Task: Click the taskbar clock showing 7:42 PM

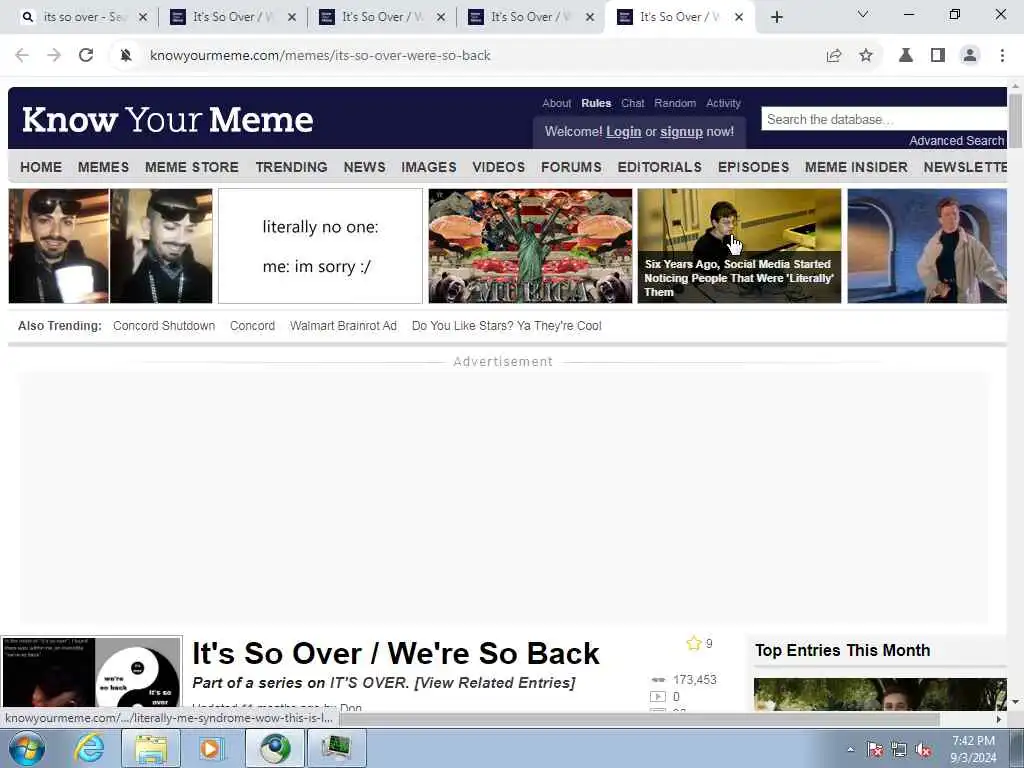Action: [x=973, y=749]
